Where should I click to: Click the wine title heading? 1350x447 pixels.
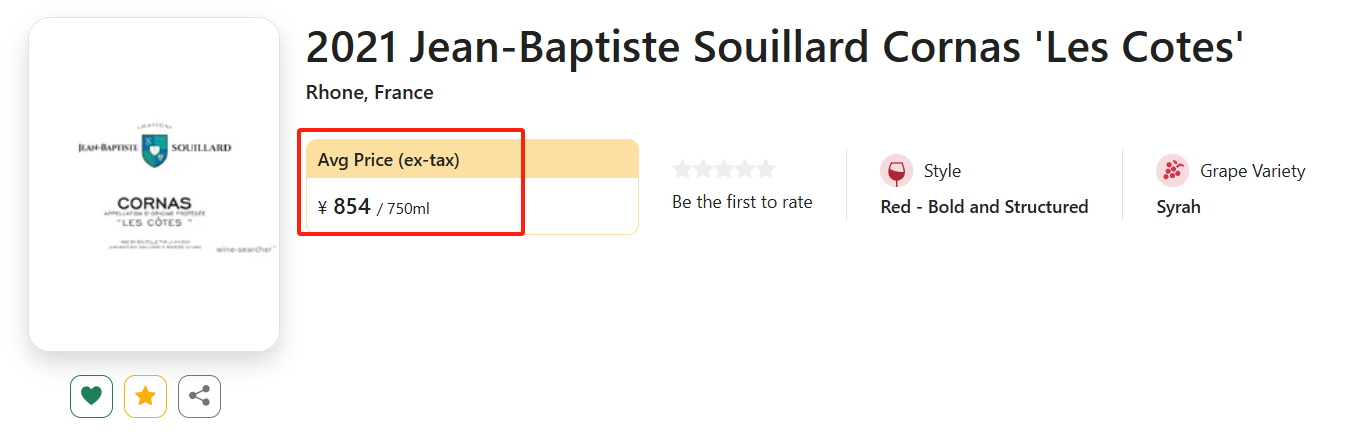tap(775, 48)
